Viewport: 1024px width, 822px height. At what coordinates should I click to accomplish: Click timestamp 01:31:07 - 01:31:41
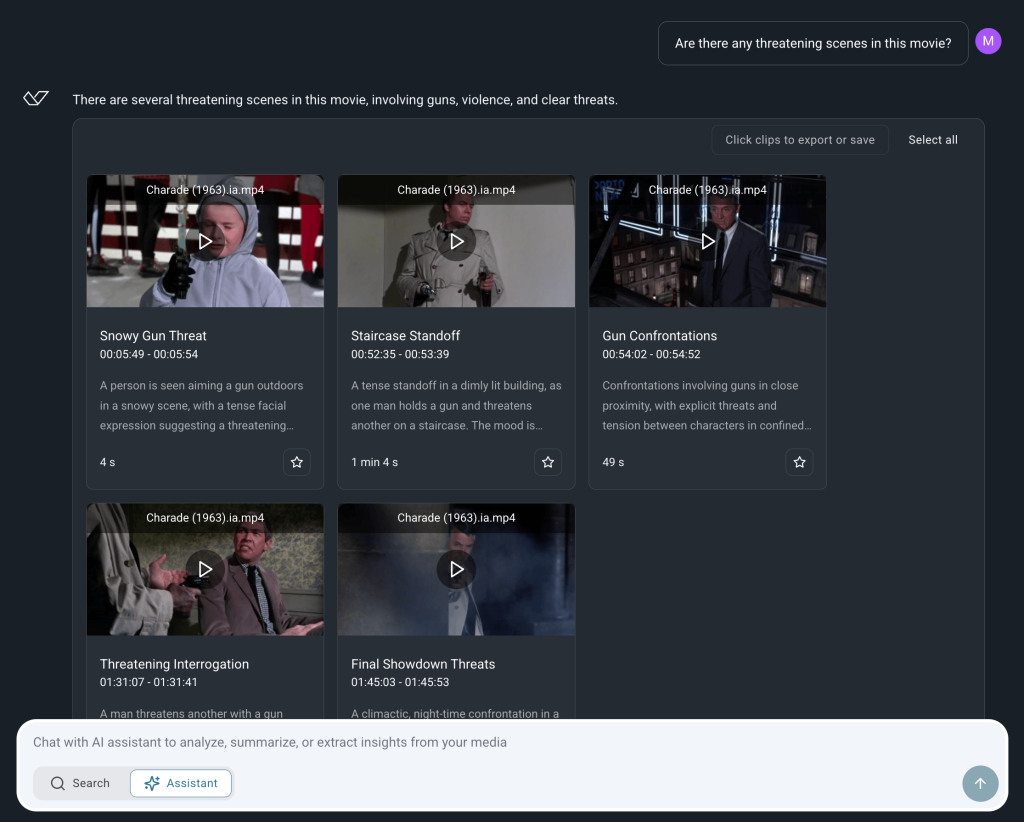click(x=148, y=682)
